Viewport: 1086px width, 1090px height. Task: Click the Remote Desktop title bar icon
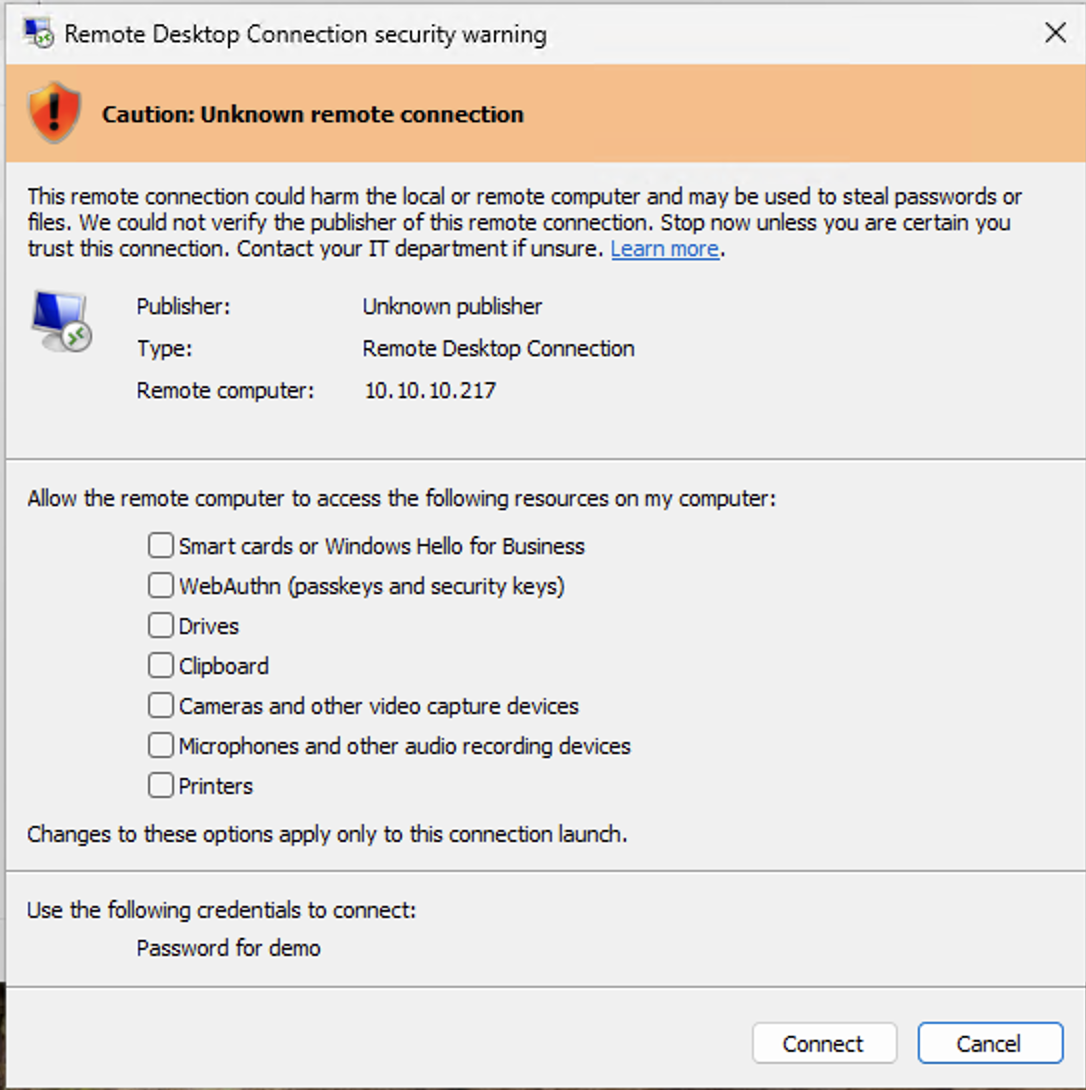tap(38, 33)
